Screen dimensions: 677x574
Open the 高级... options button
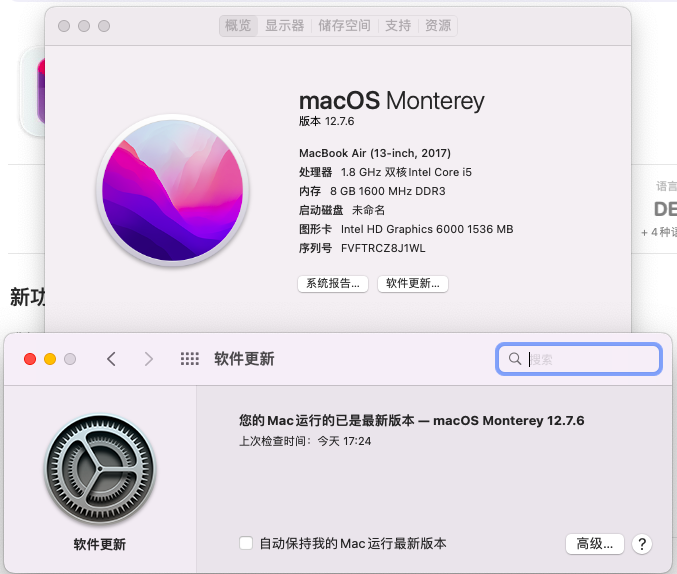click(x=595, y=544)
